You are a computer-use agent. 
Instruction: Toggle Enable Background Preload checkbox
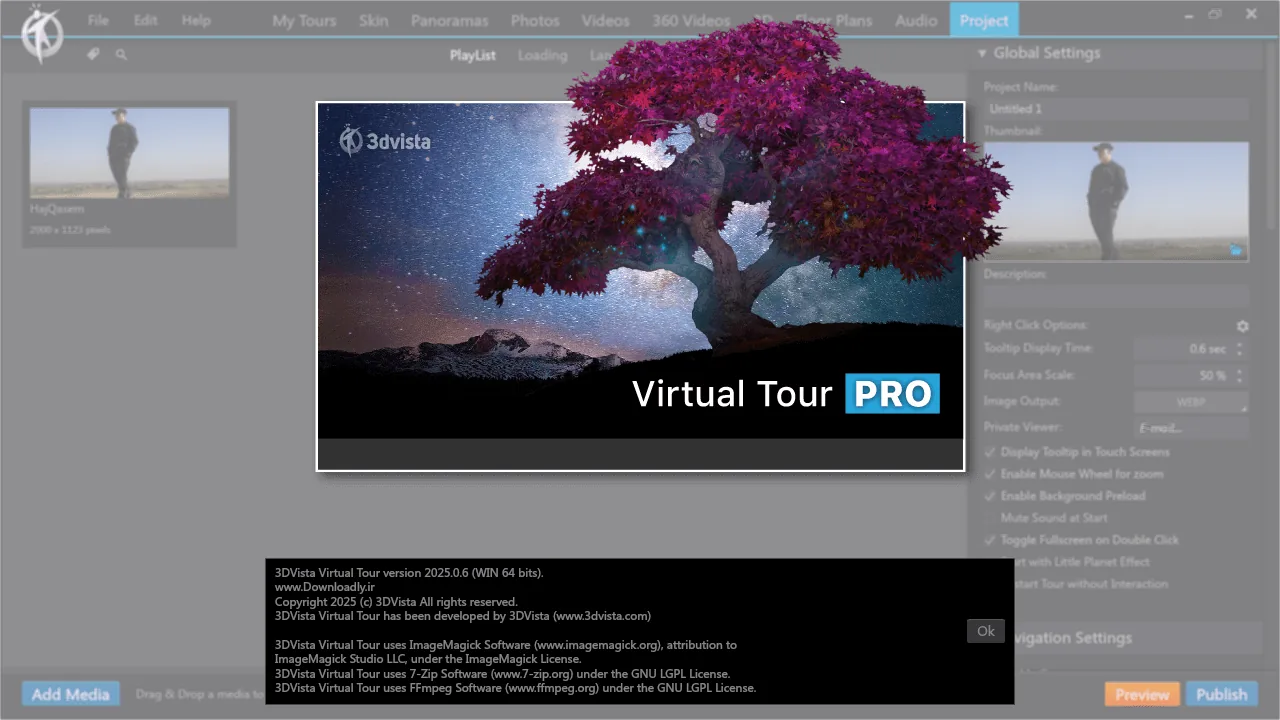[990, 496]
